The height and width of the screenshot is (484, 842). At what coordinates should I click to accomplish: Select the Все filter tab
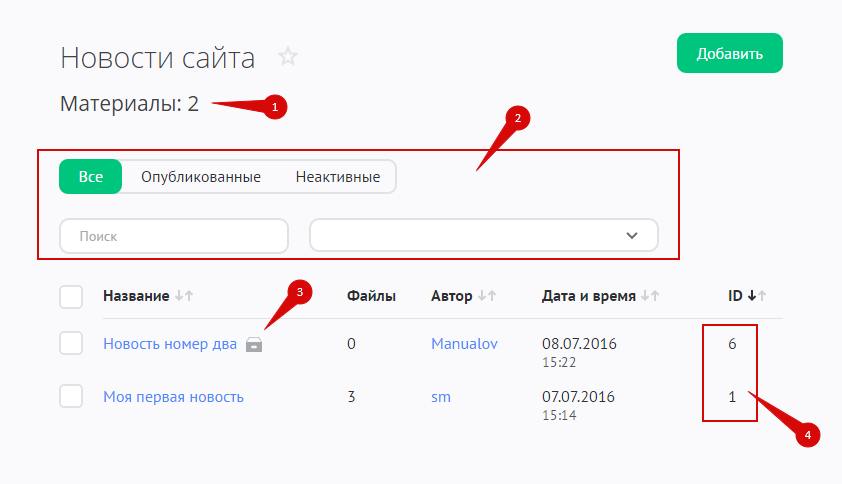pos(91,177)
